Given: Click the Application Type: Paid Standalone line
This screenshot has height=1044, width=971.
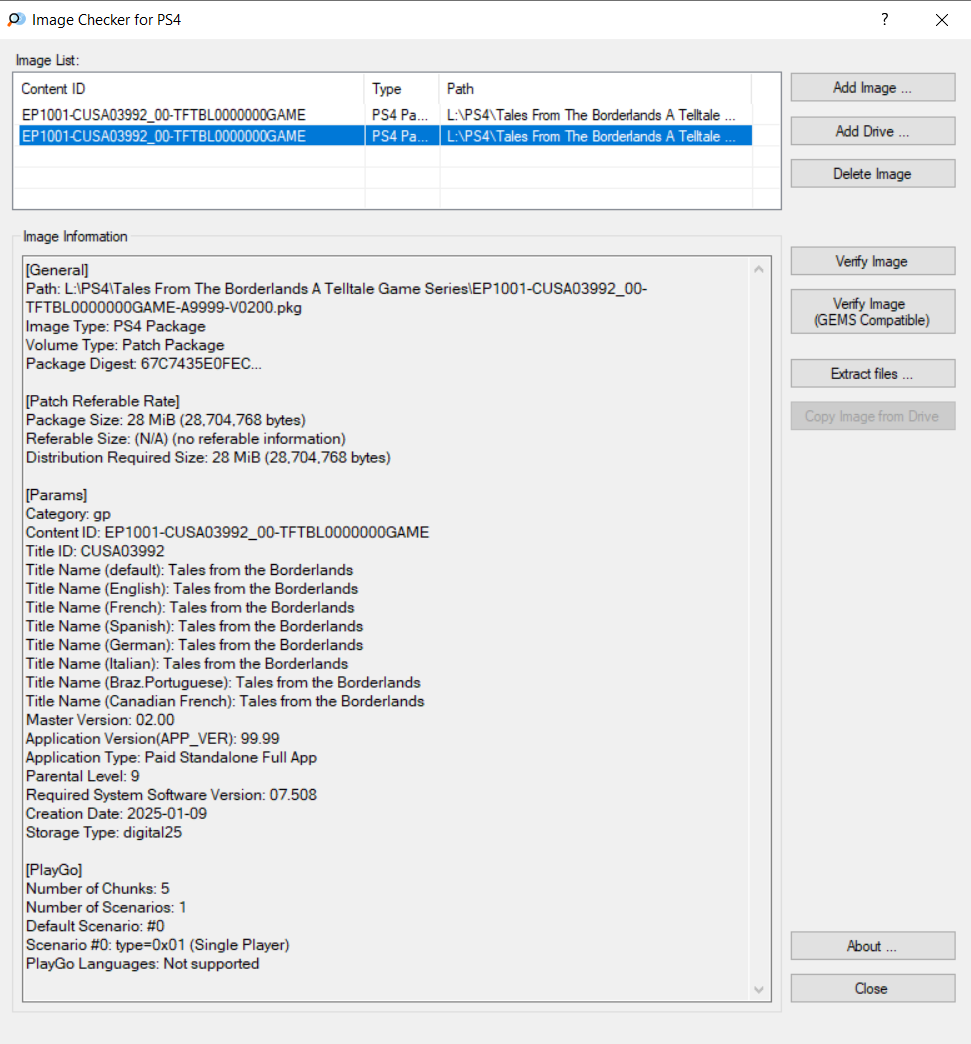Looking at the screenshot, I should tap(171, 758).
